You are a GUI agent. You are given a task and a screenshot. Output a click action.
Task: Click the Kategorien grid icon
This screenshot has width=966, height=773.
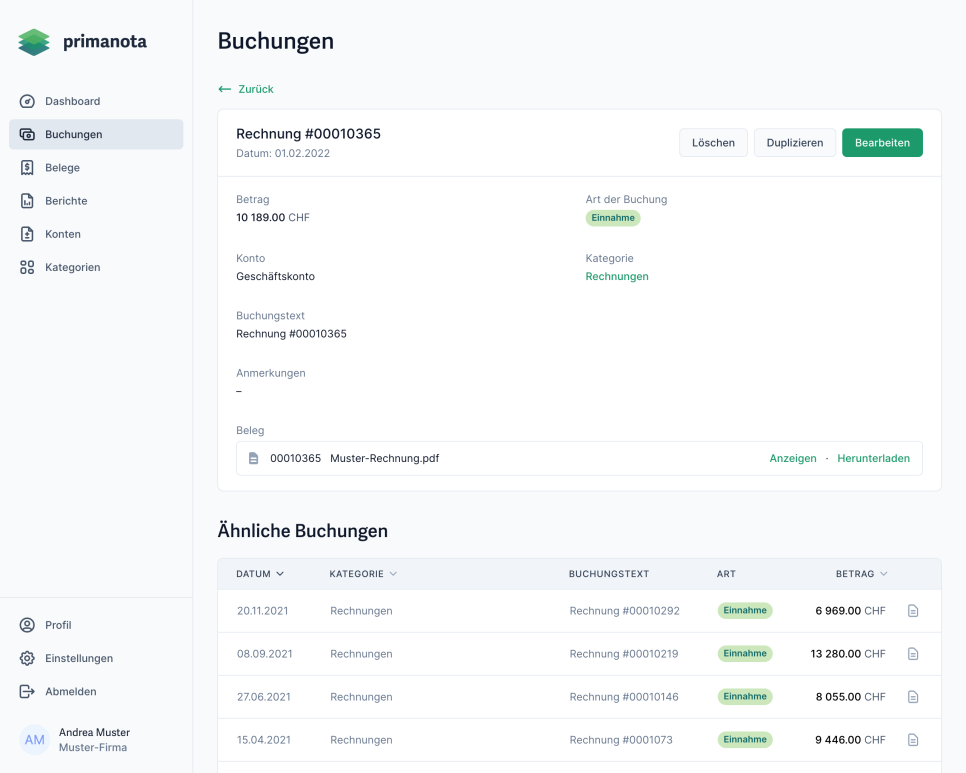[x=27, y=267]
